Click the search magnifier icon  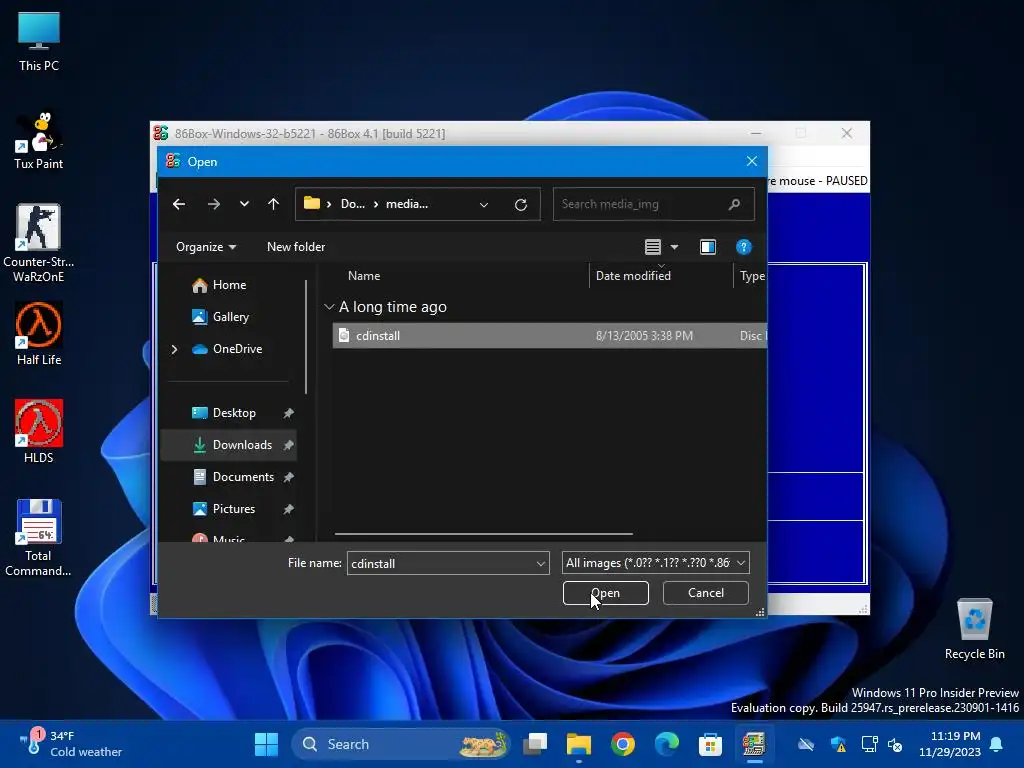coord(734,204)
